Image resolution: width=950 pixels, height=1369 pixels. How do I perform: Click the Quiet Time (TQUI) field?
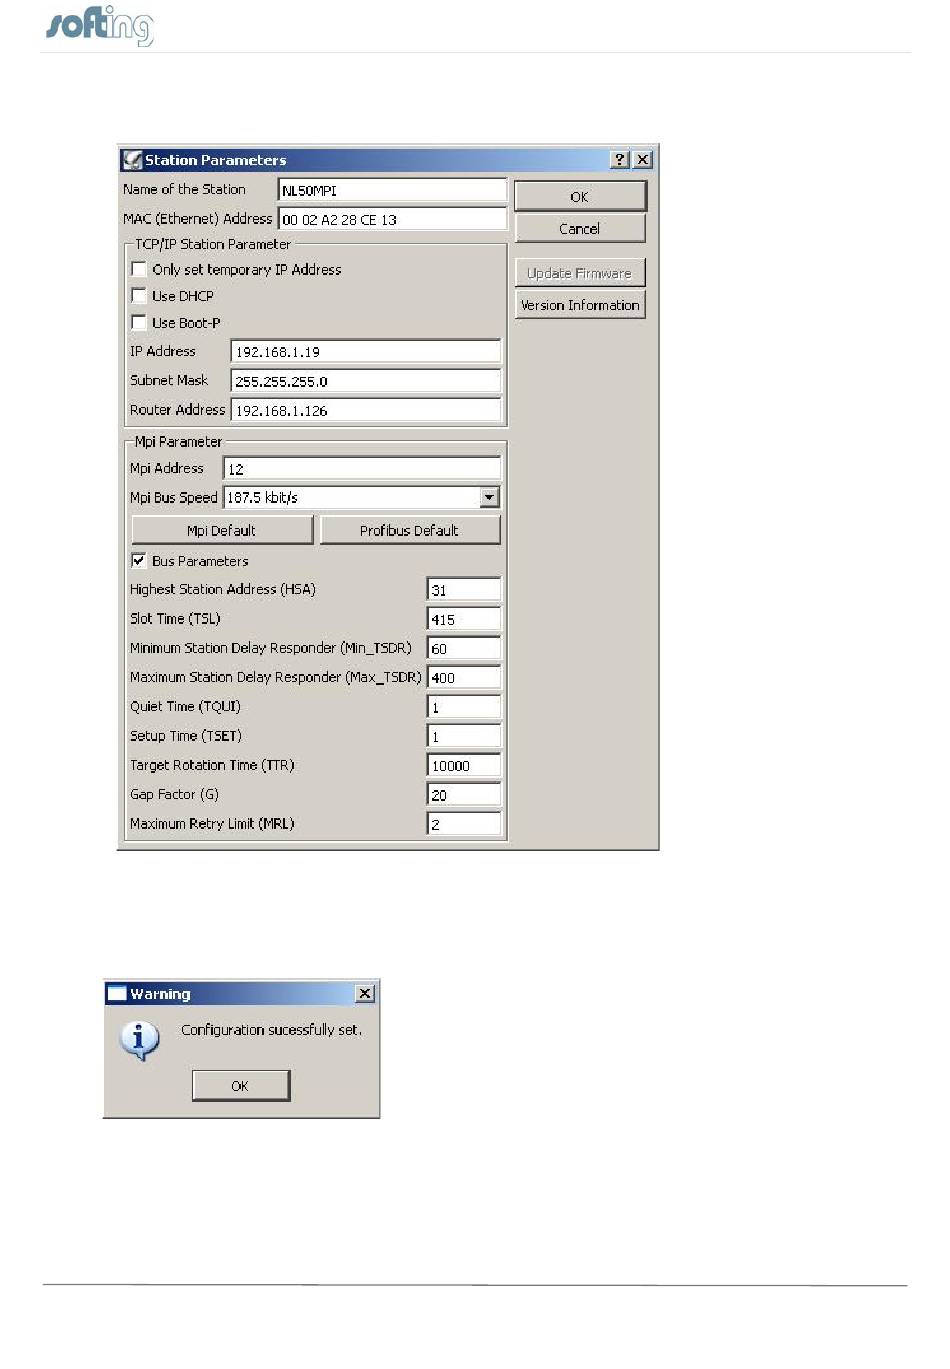[x=464, y=706]
